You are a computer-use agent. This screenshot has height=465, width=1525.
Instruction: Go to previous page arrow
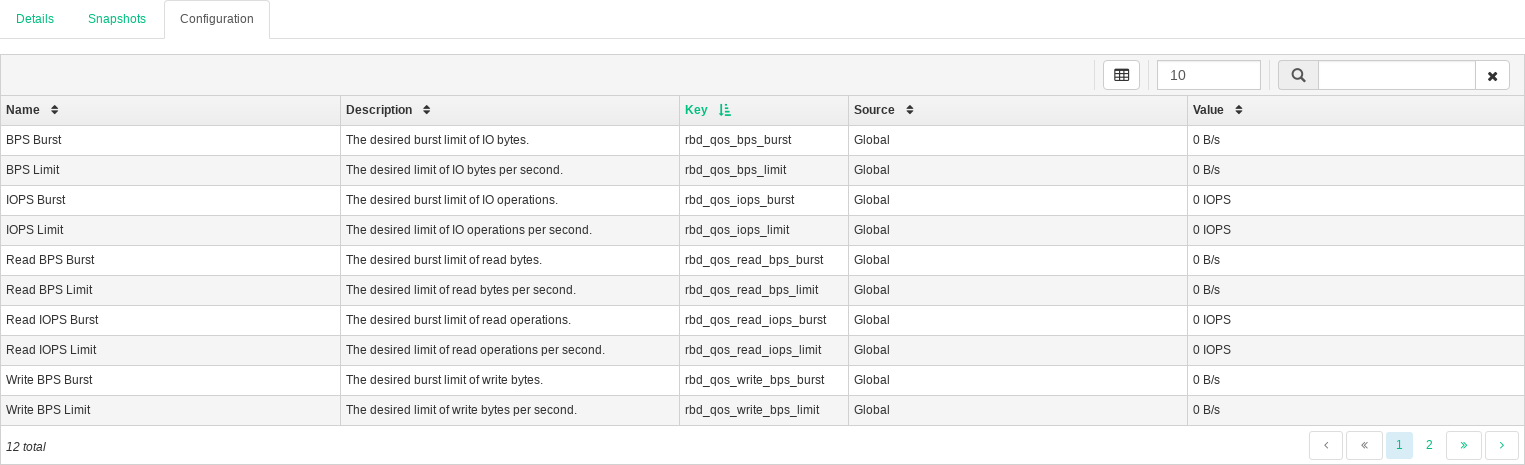point(1326,445)
